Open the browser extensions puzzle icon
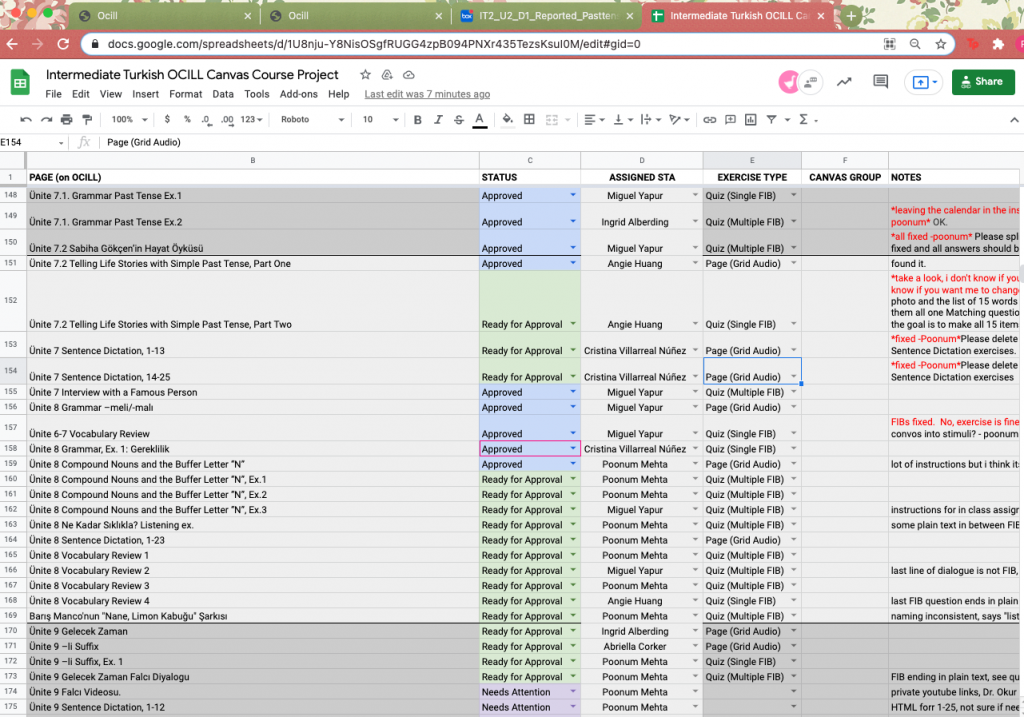The width and height of the screenshot is (1024, 717). tap(997, 44)
